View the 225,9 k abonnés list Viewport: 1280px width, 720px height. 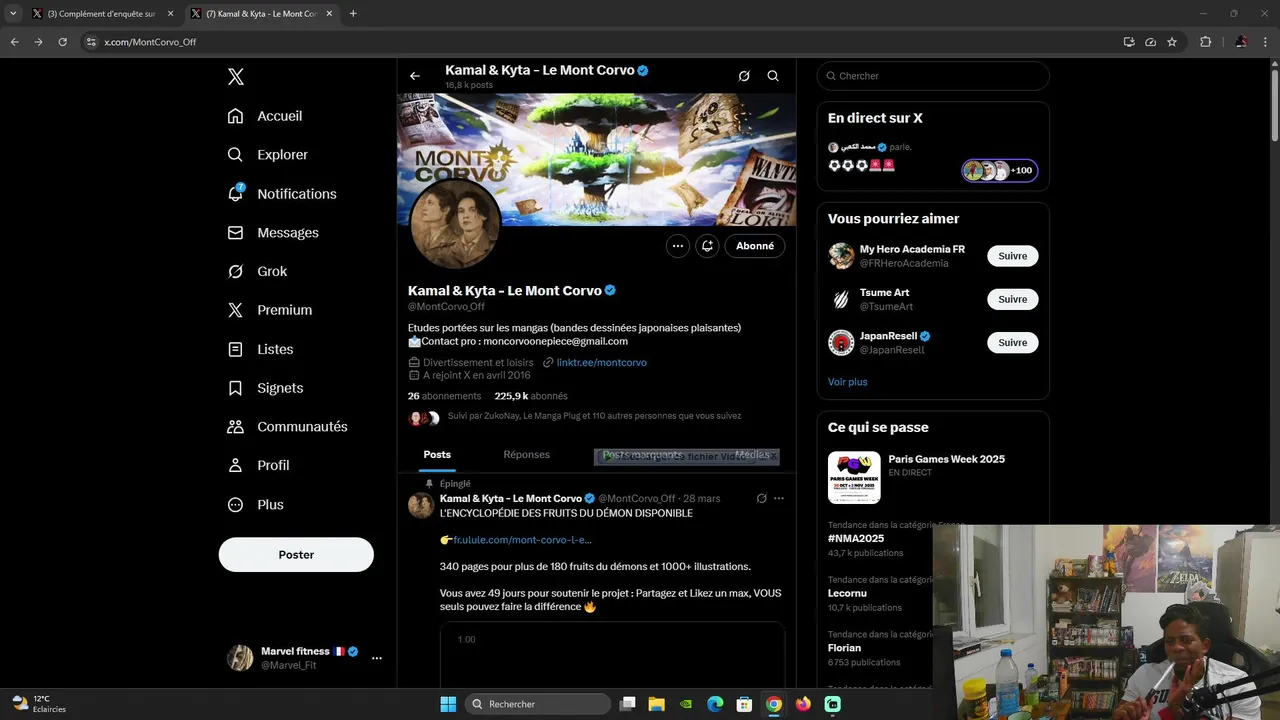pos(531,396)
